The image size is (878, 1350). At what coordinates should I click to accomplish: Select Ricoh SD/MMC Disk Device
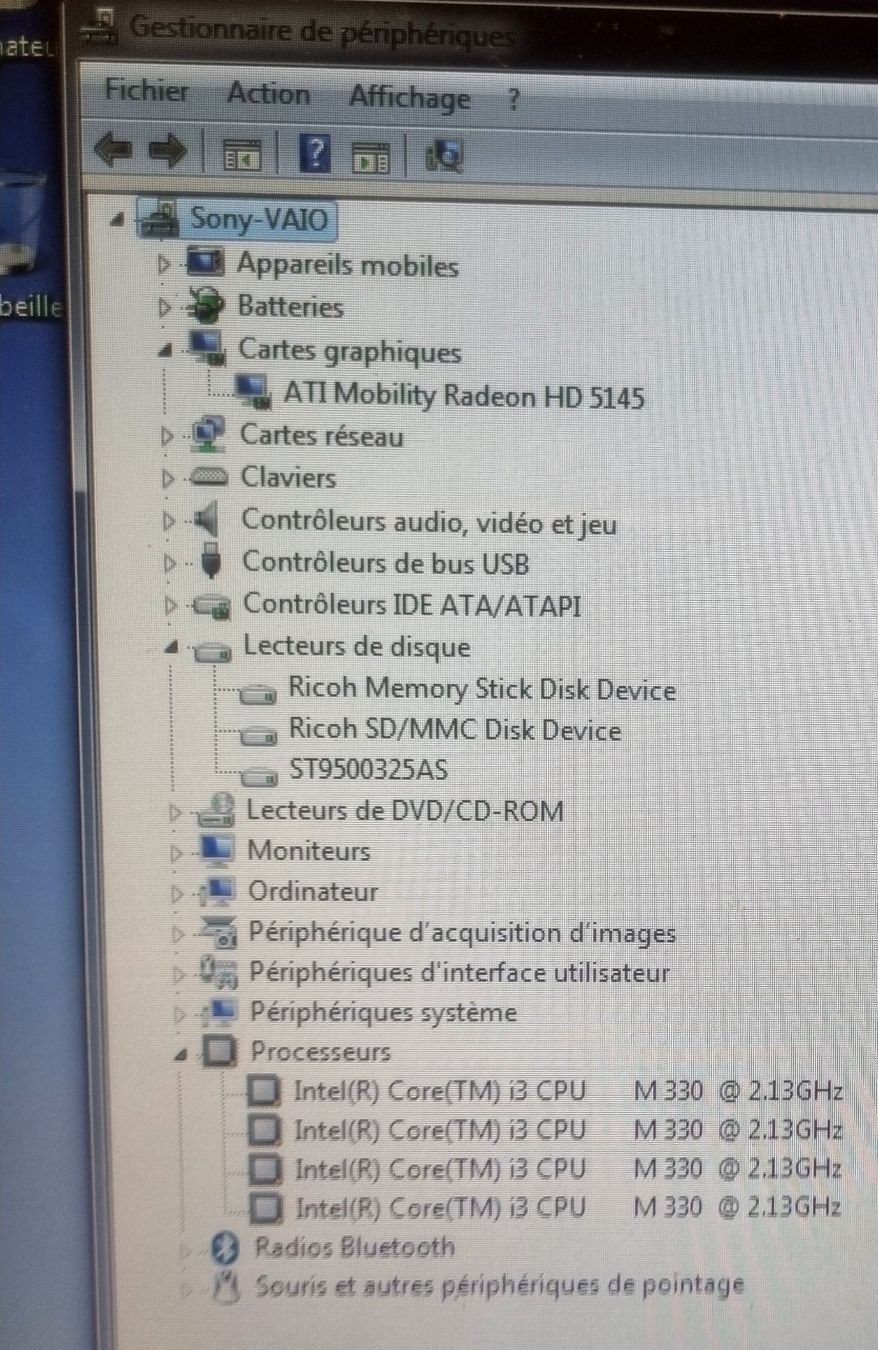click(x=455, y=730)
